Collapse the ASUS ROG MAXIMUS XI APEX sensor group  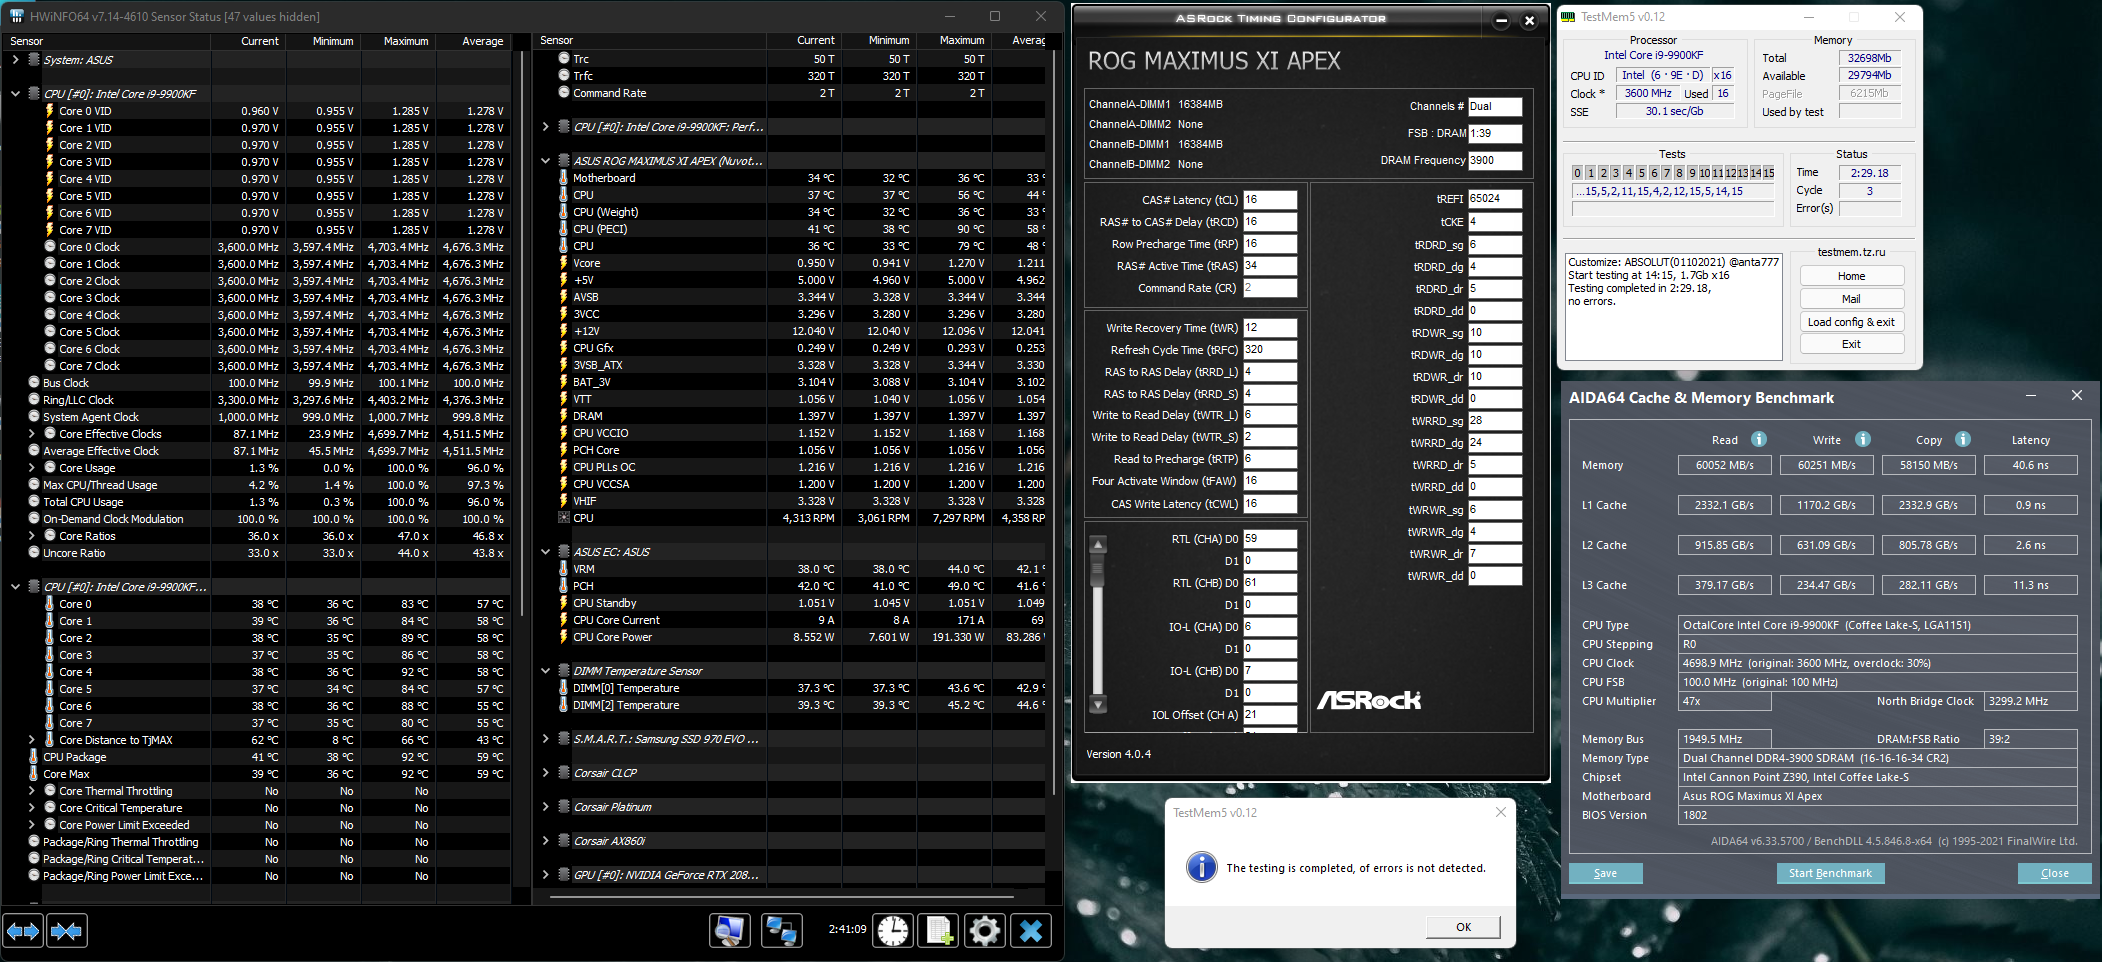coord(545,161)
